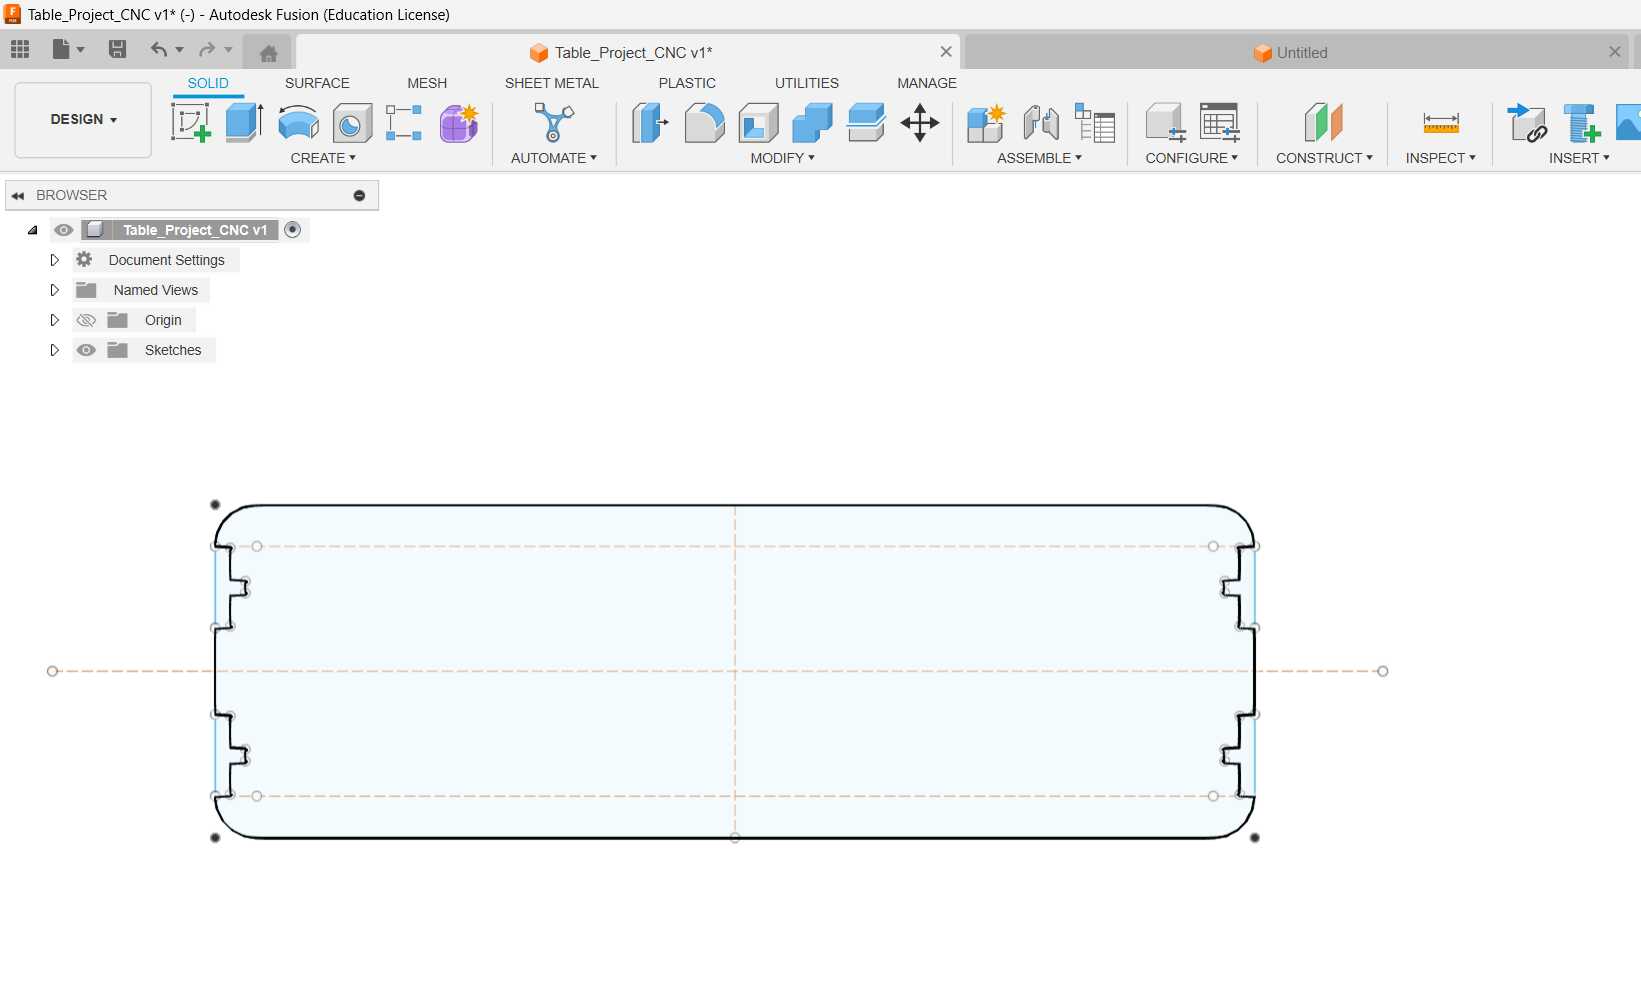Select the Revolve tool
The image size is (1641, 986).
pos(298,123)
